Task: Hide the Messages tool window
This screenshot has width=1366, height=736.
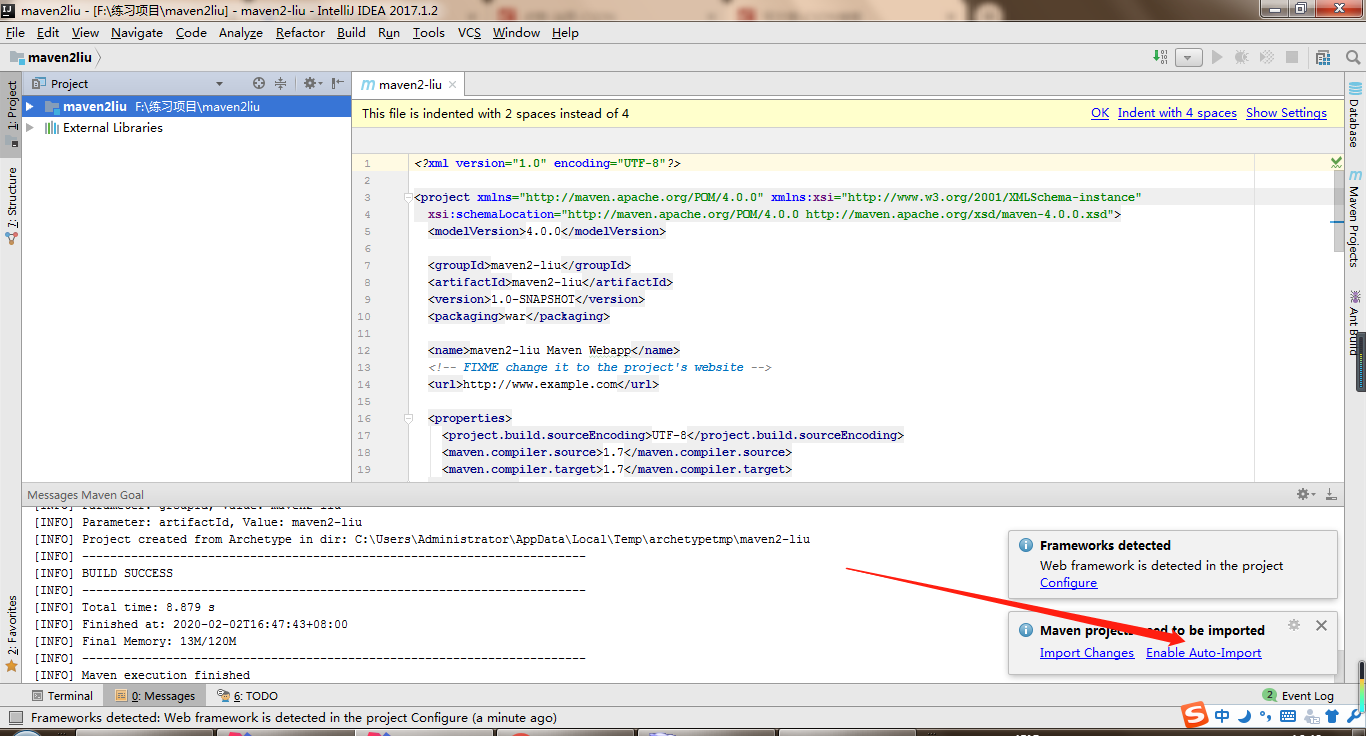Action: tap(1331, 494)
